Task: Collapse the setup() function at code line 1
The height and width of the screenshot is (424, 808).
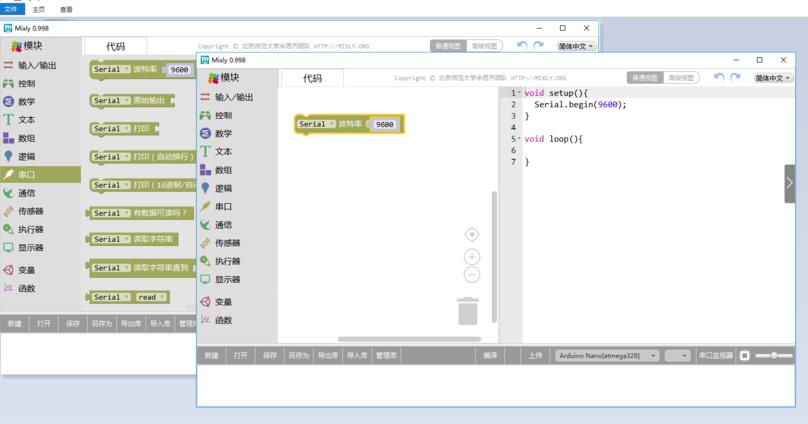Action: coord(519,93)
